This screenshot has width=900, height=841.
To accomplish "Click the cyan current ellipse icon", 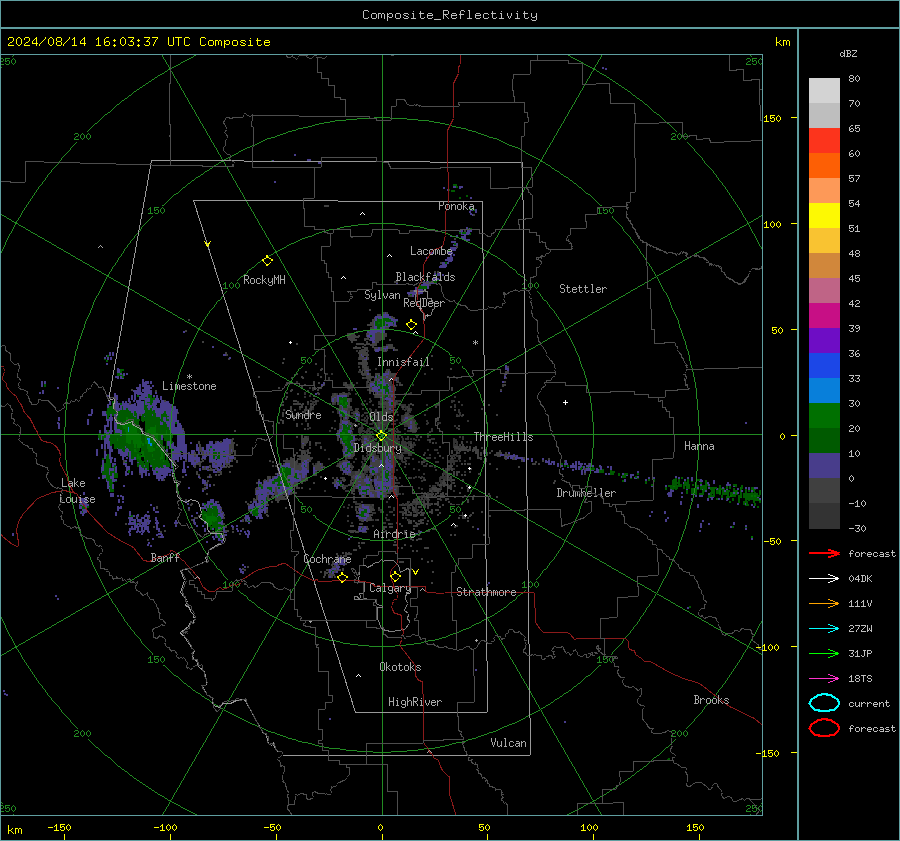I will pos(824,703).
